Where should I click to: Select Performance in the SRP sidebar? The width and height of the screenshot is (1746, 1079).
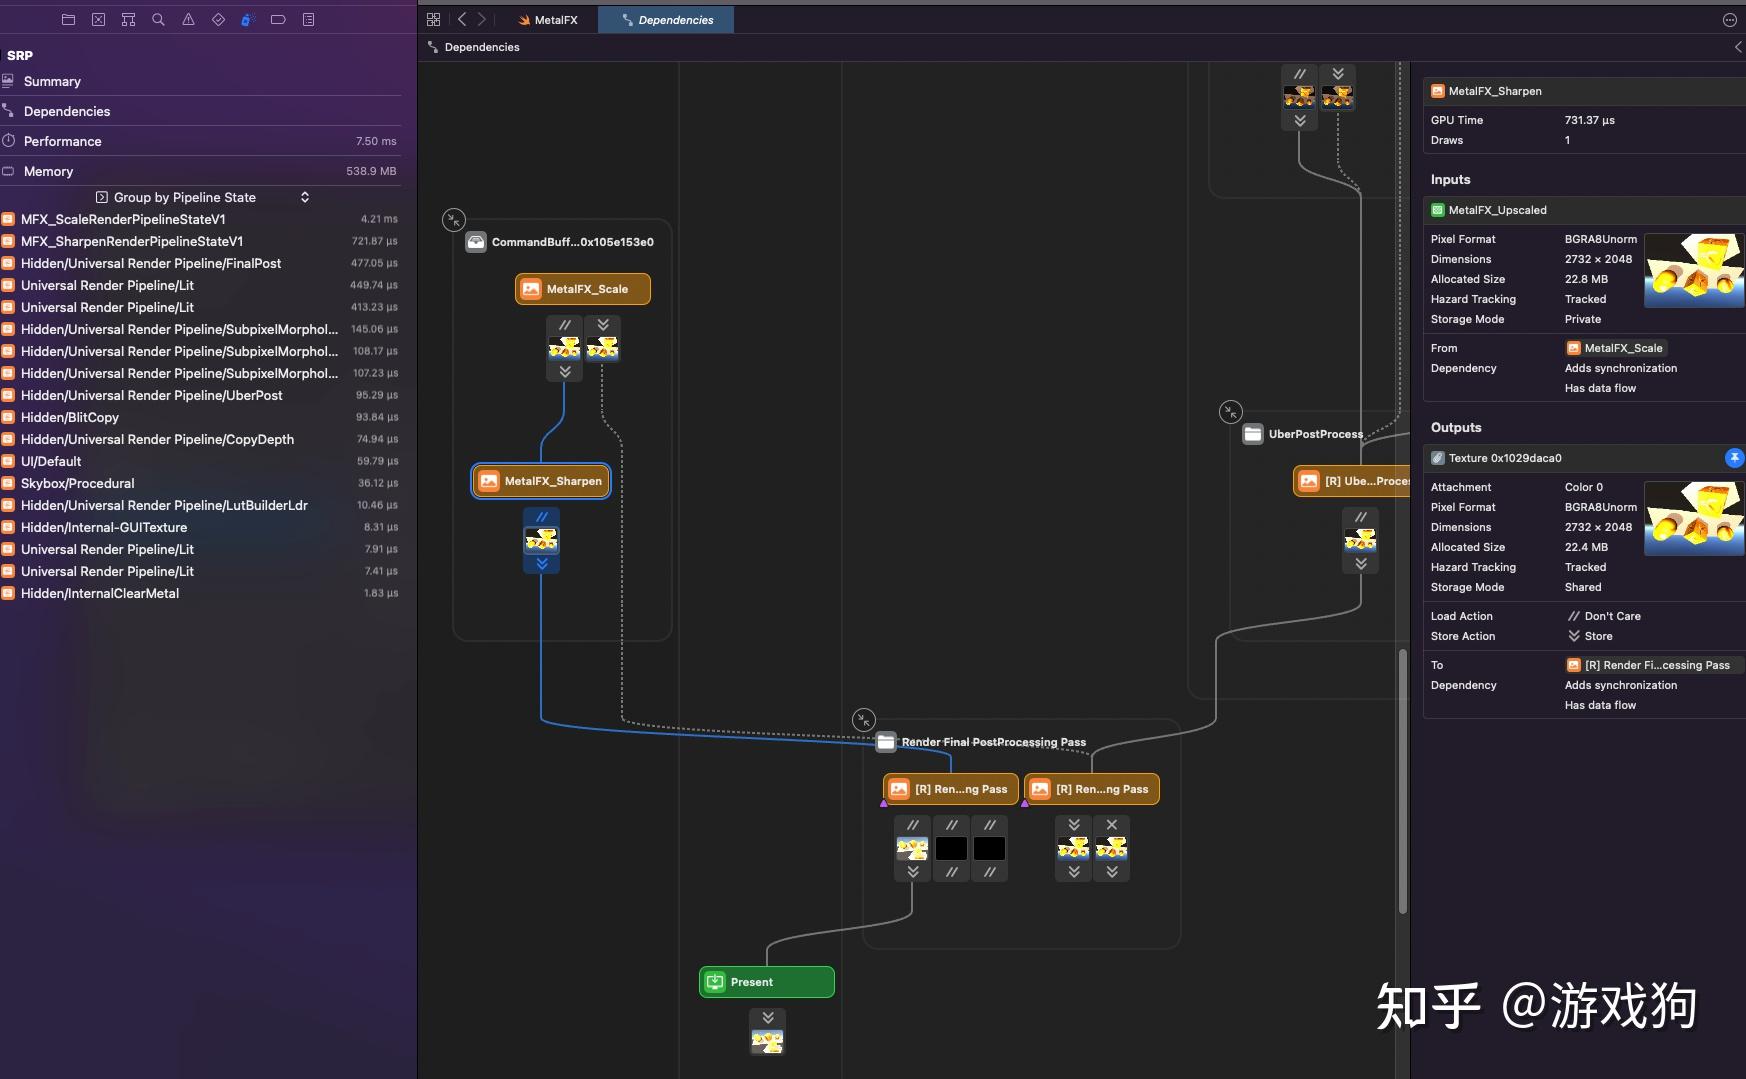click(200, 141)
